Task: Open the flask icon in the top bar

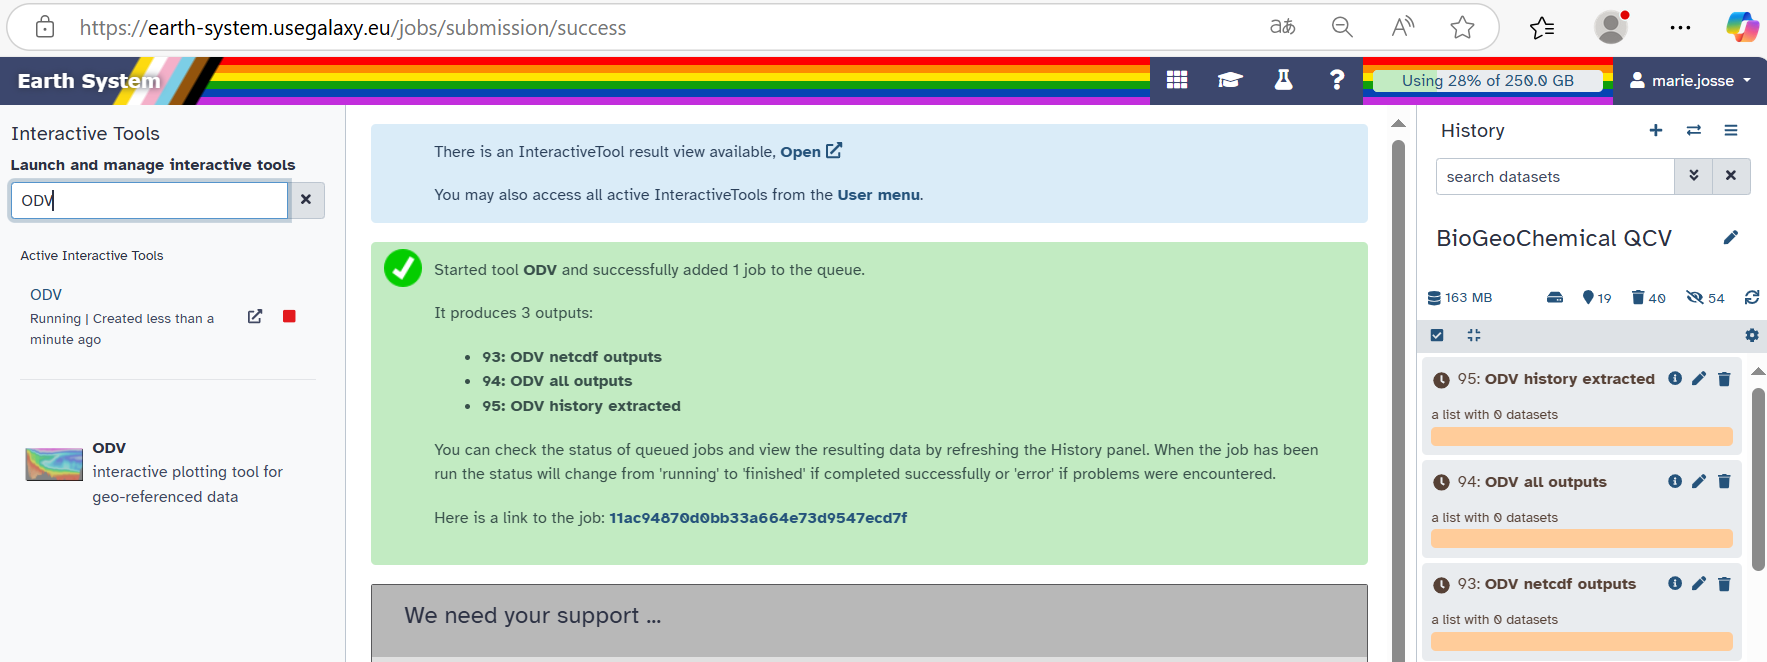Action: point(1283,80)
